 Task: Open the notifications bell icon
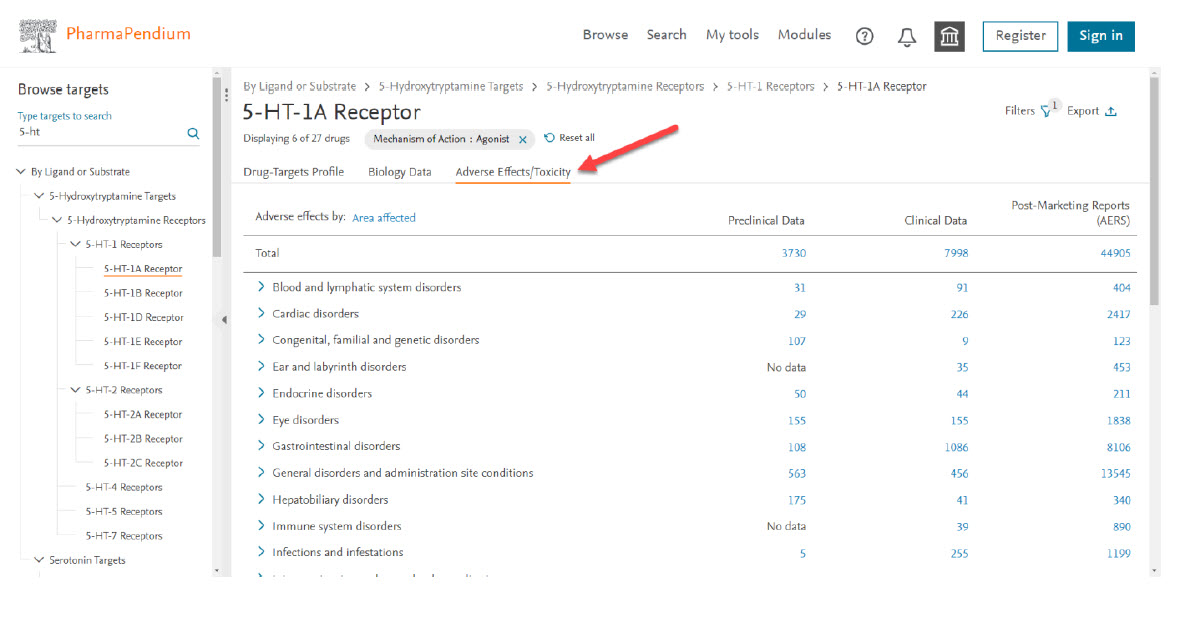click(907, 36)
